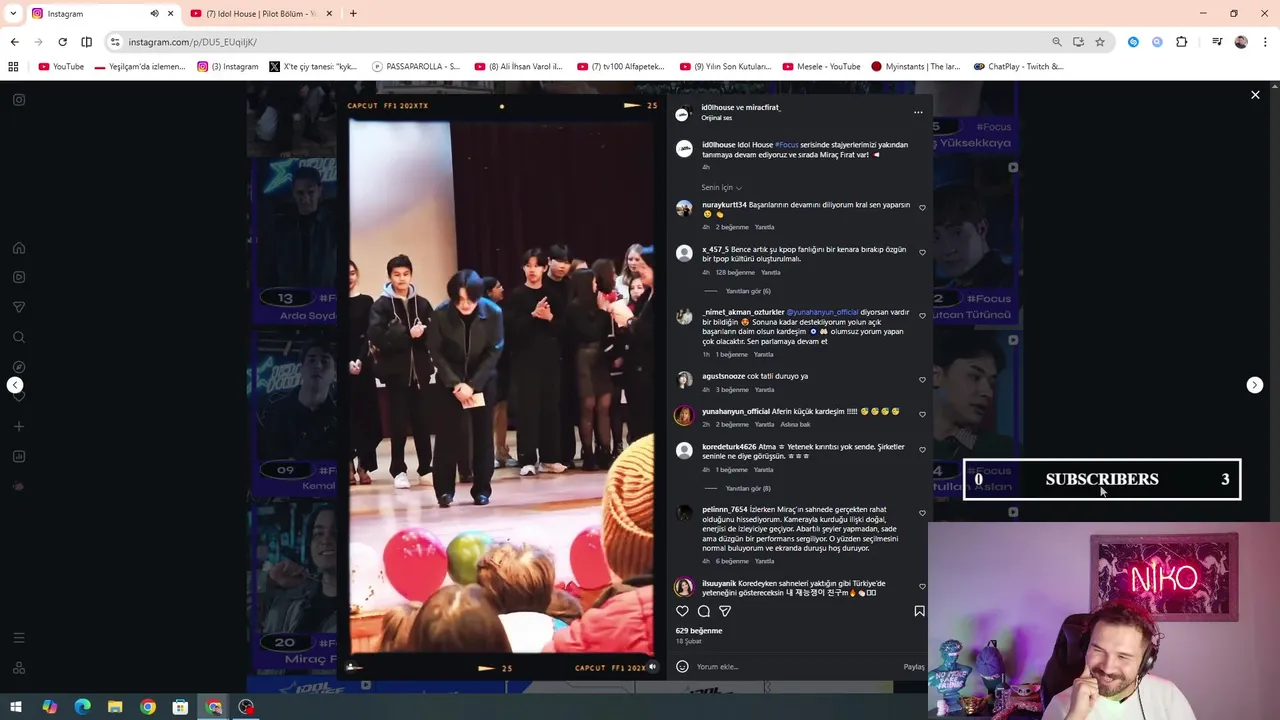Screen dimensions: 1280x720
Task: Open nuraykurtt34's profile from the comment
Action: tap(724, 205)
